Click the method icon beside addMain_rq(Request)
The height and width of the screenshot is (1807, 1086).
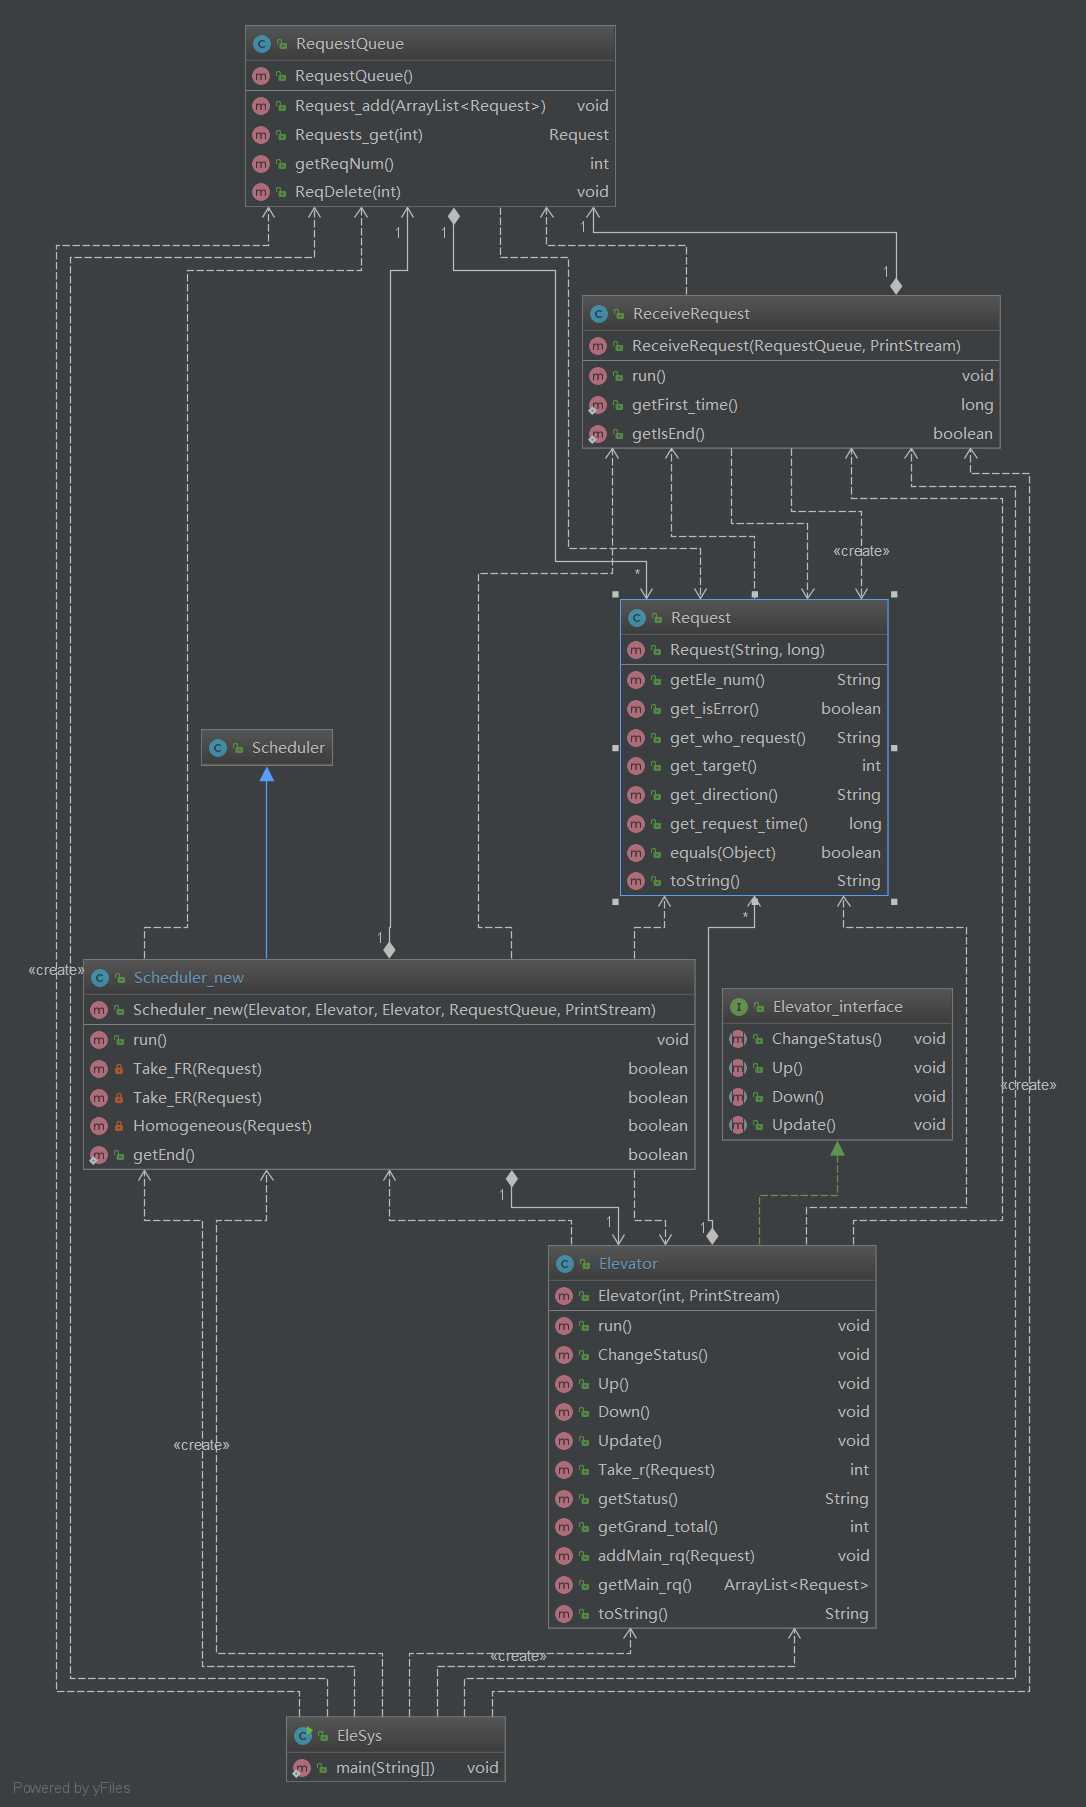(x=564, y=1556)
